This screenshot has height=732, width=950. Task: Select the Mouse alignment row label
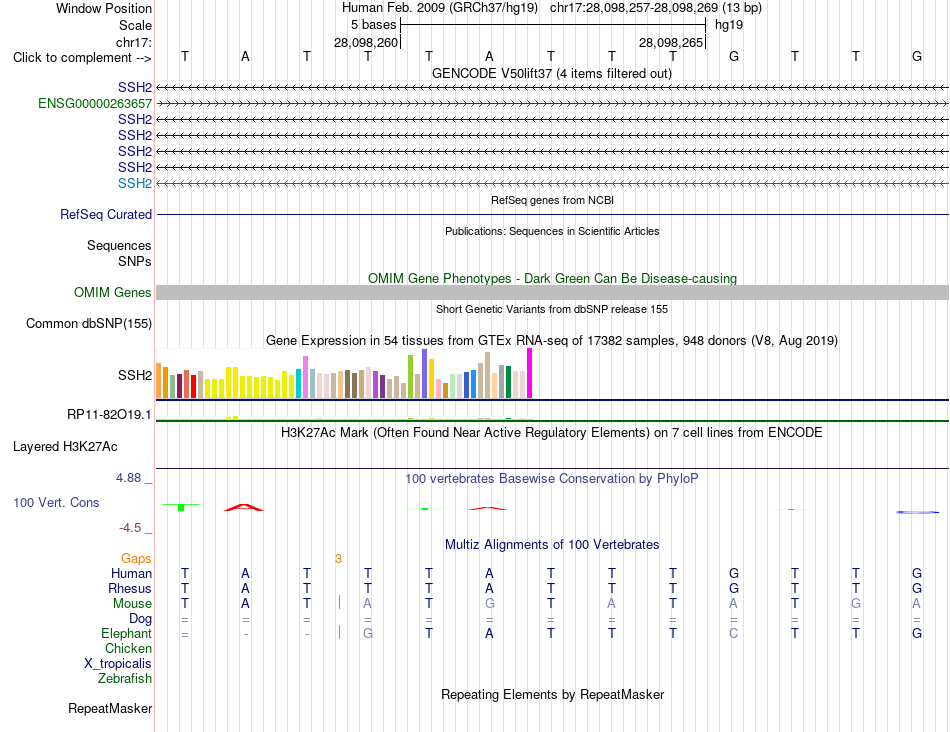(132, 604)
